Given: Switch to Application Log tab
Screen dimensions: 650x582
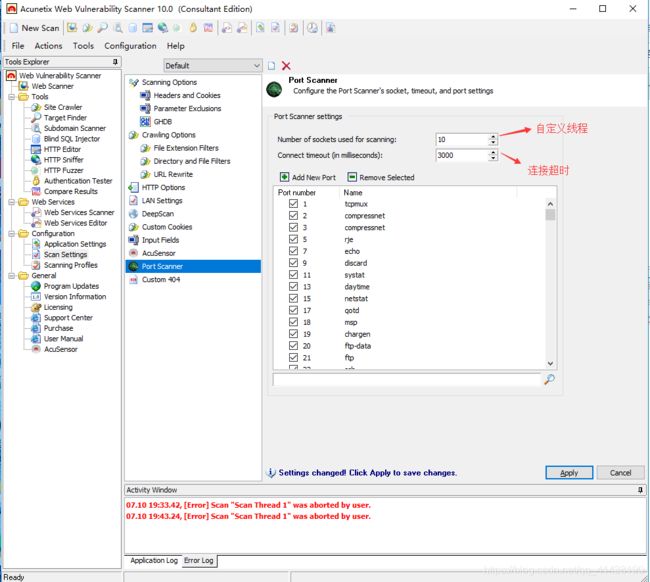Looking at the screenshot, I should tap(154, 560).
